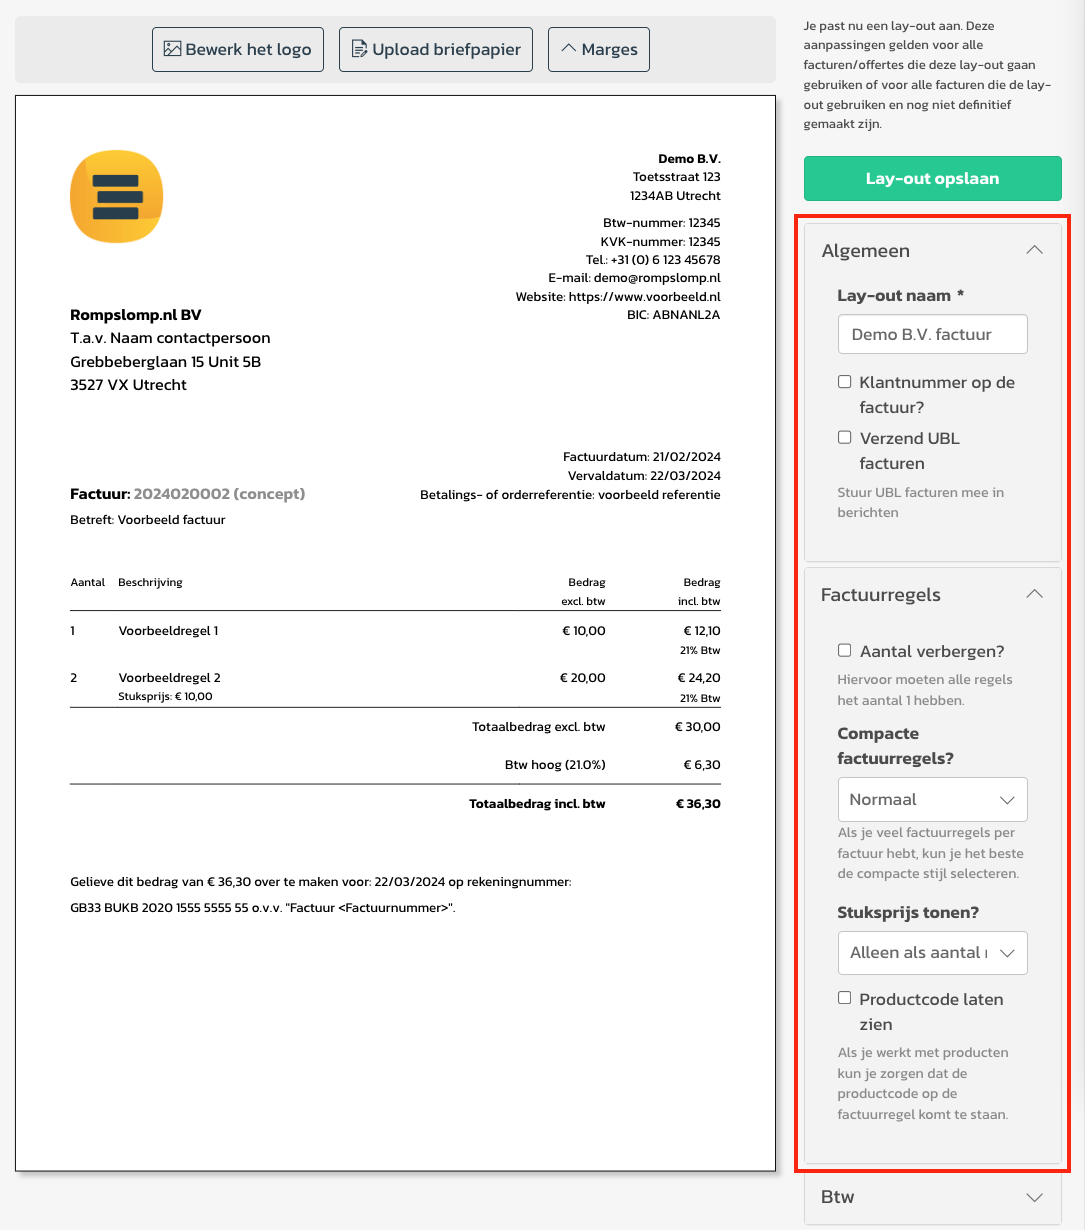Screen dimensions: 1085x1230
Task: Collapse the Factuurregels panel
Action: tap(1035, 593)
